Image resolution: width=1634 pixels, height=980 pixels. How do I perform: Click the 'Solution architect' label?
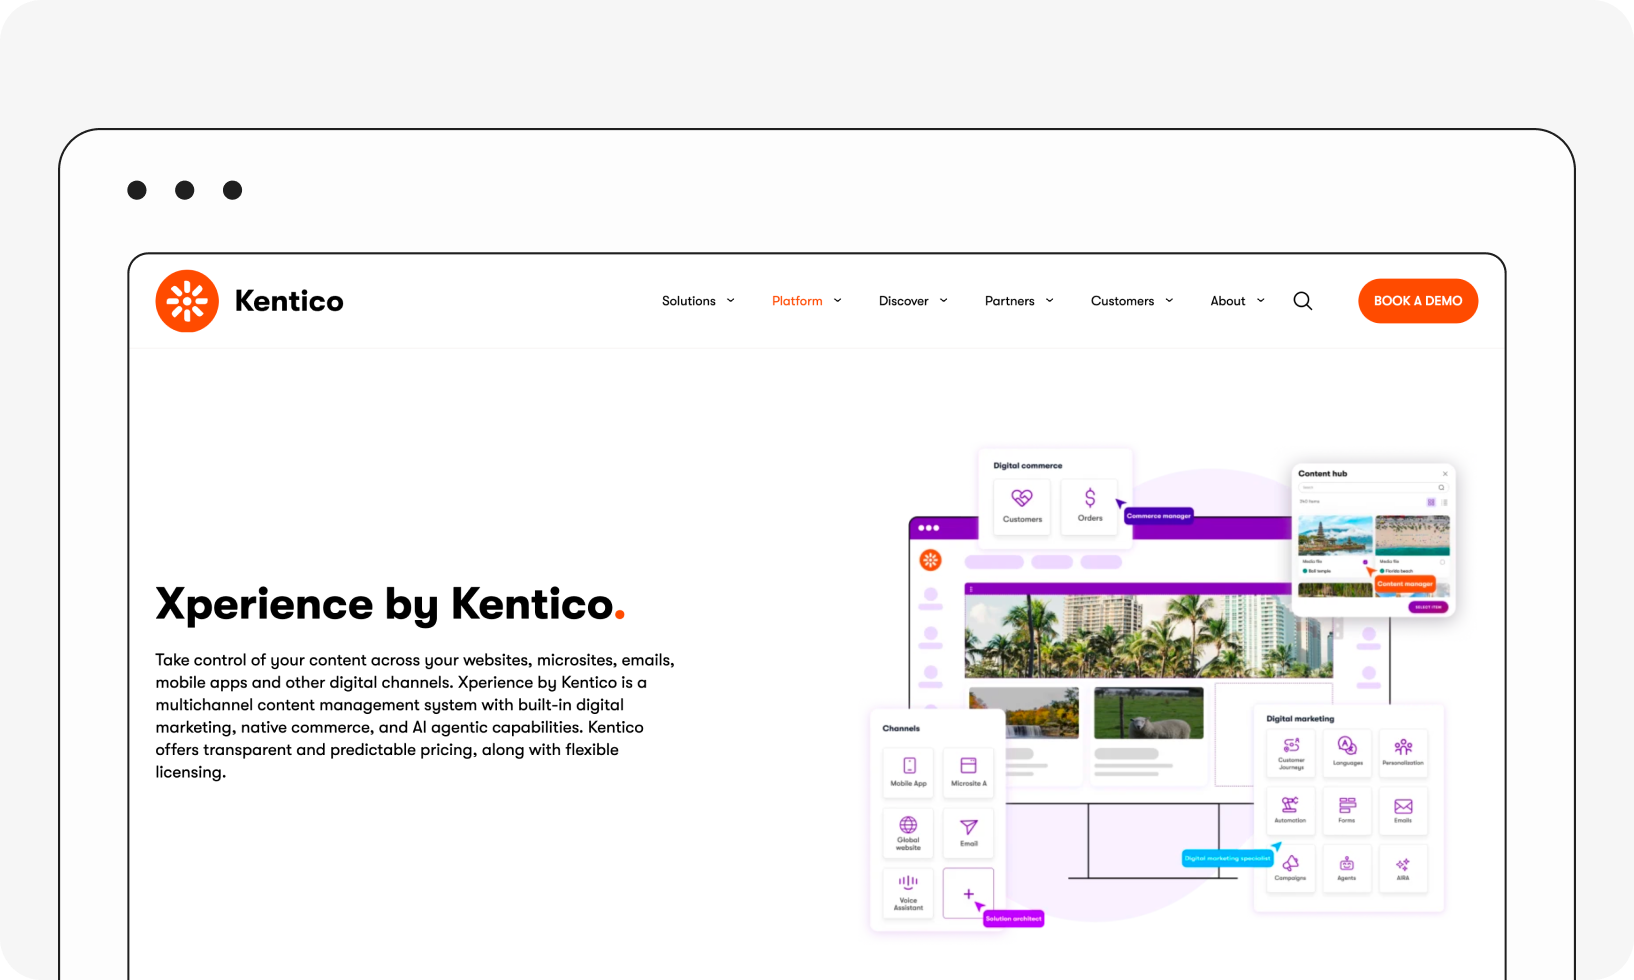click(x=1013, y=918)
